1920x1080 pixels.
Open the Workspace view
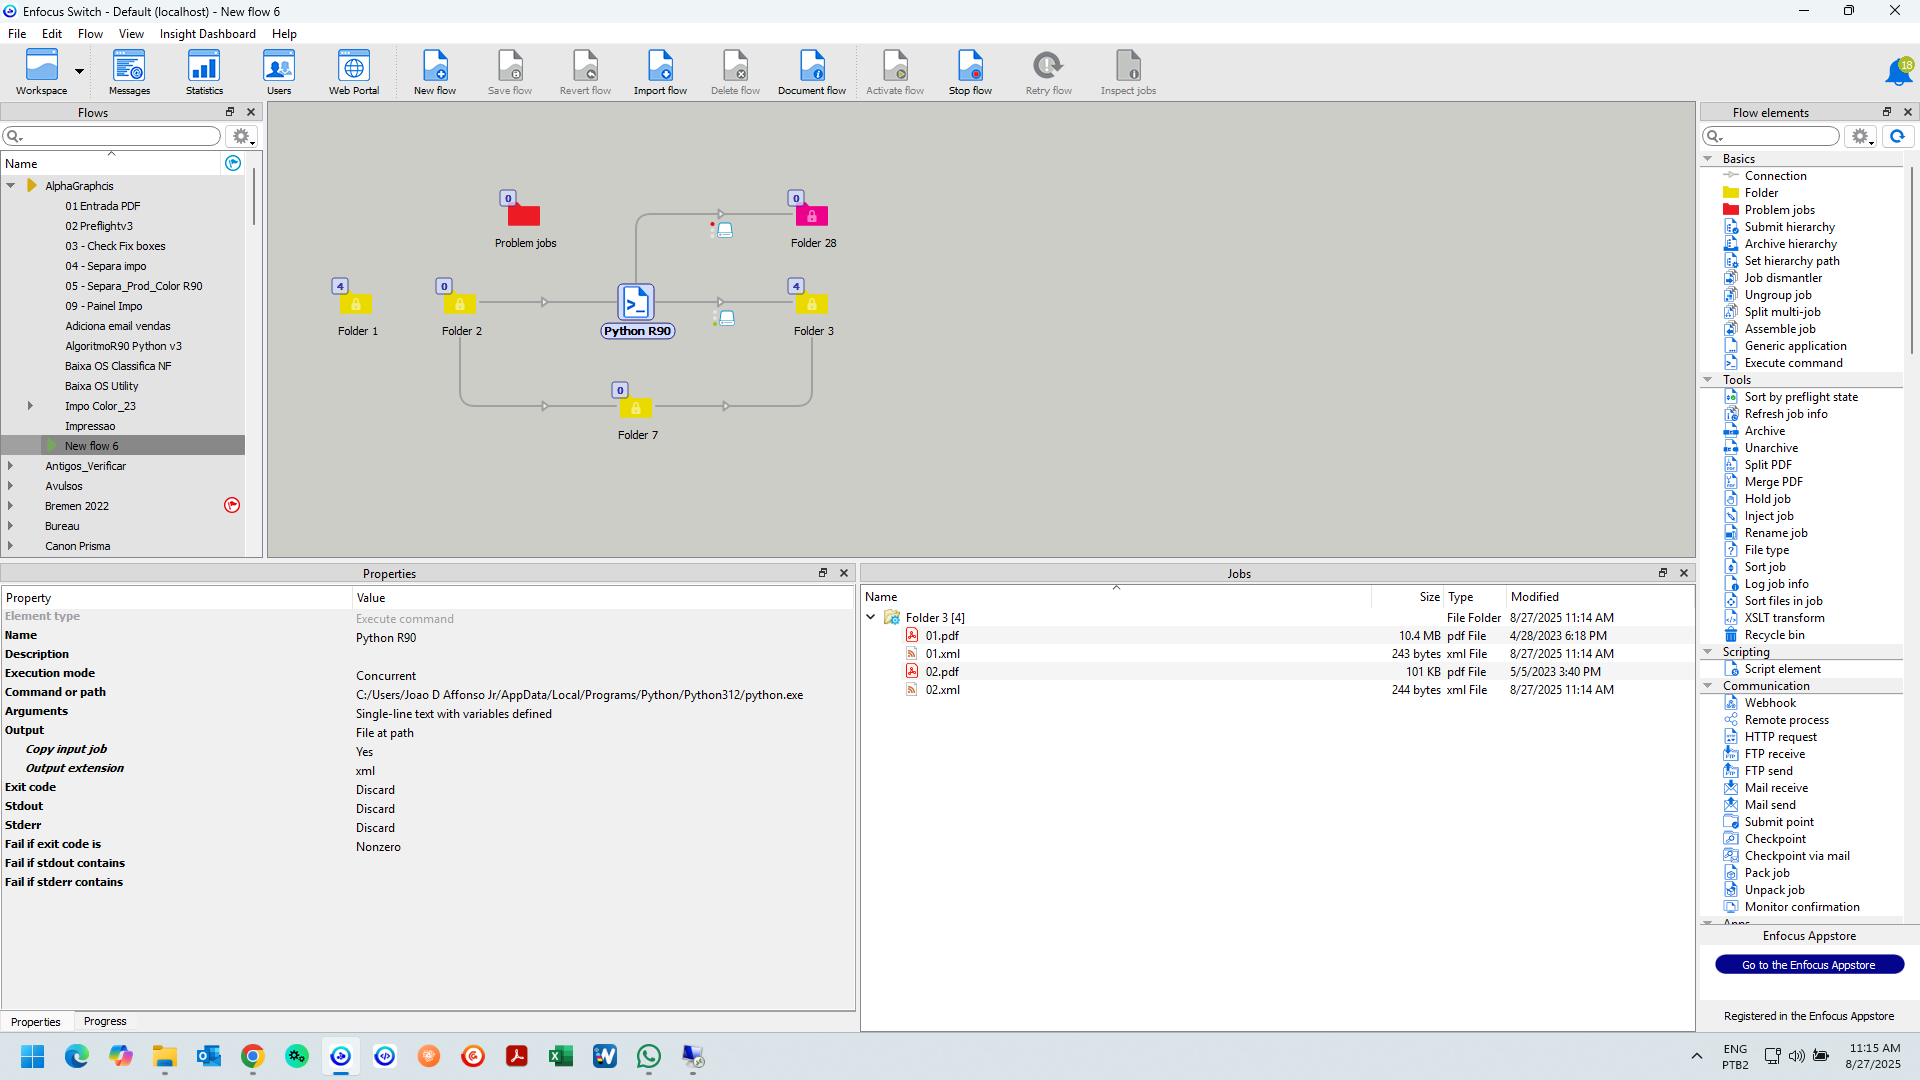coord(41,72)
